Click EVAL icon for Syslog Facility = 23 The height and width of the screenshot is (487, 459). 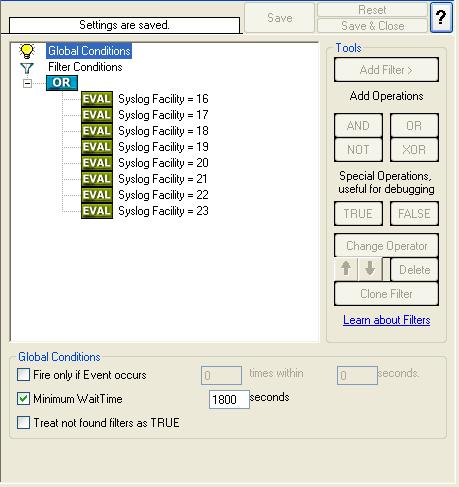pos(97,211)
